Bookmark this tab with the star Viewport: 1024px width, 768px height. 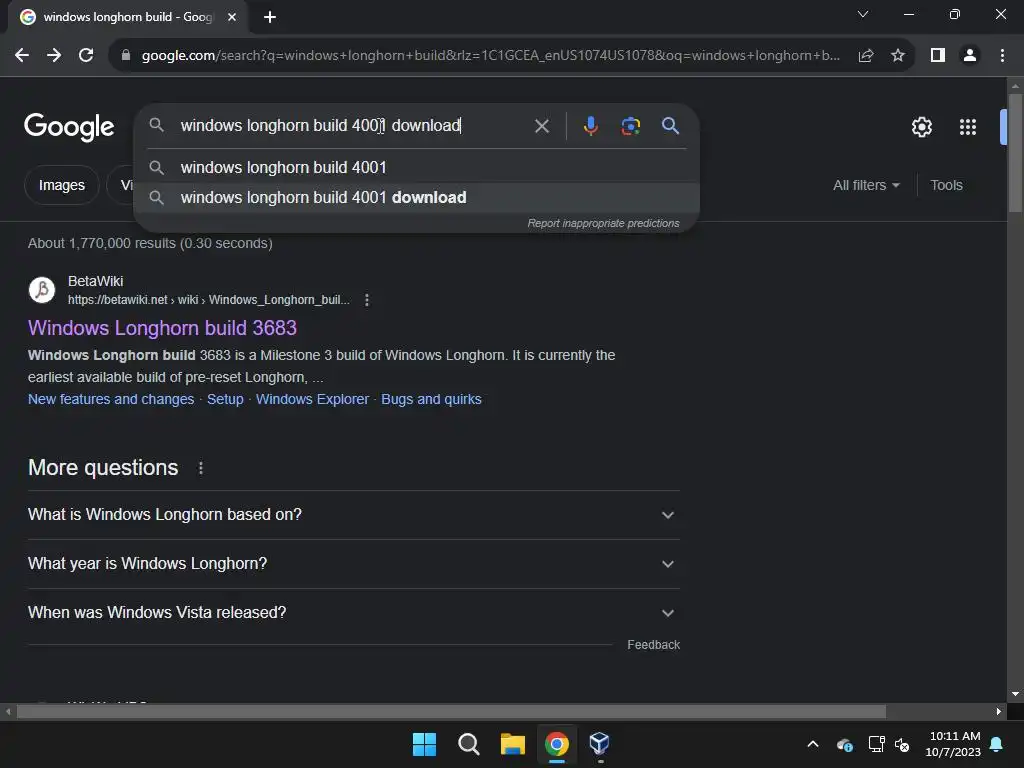[x=898, y=56]
